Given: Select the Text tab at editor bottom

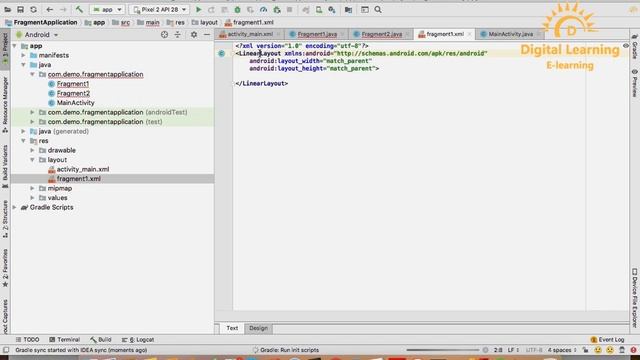Looking at the screenshot, I should point(232,328).
